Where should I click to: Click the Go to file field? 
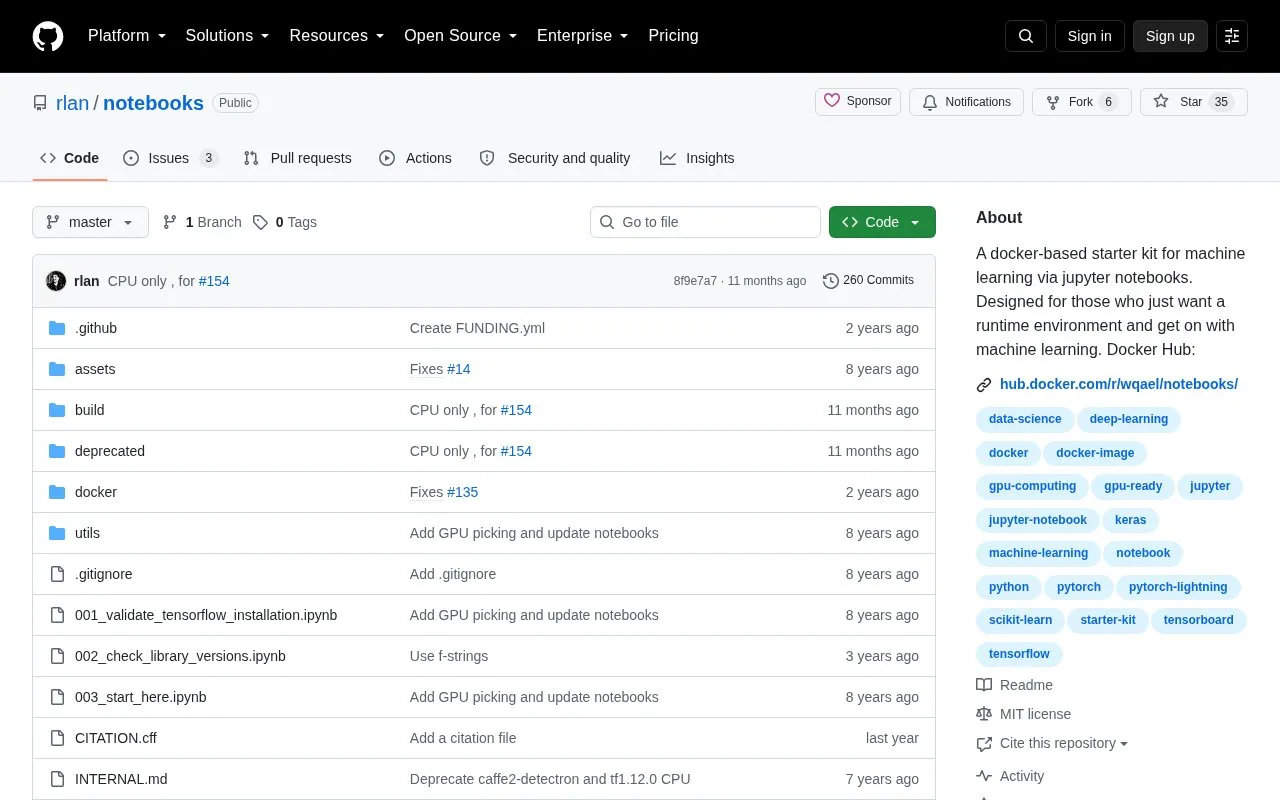pyautogui.click(x=705, y=222)
